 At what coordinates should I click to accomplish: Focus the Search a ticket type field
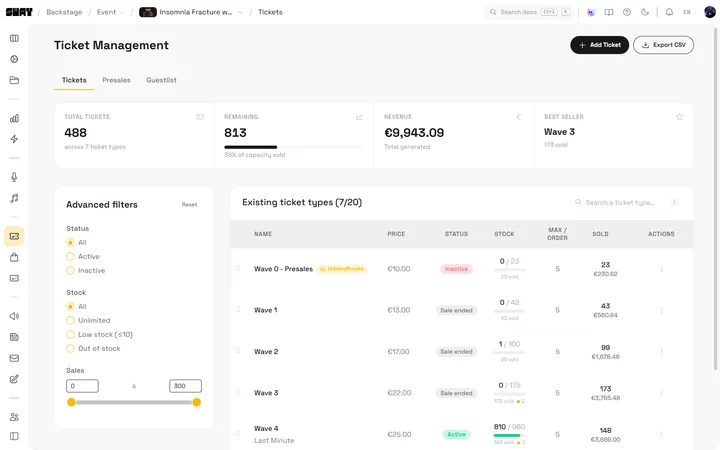tap(626, 202)
